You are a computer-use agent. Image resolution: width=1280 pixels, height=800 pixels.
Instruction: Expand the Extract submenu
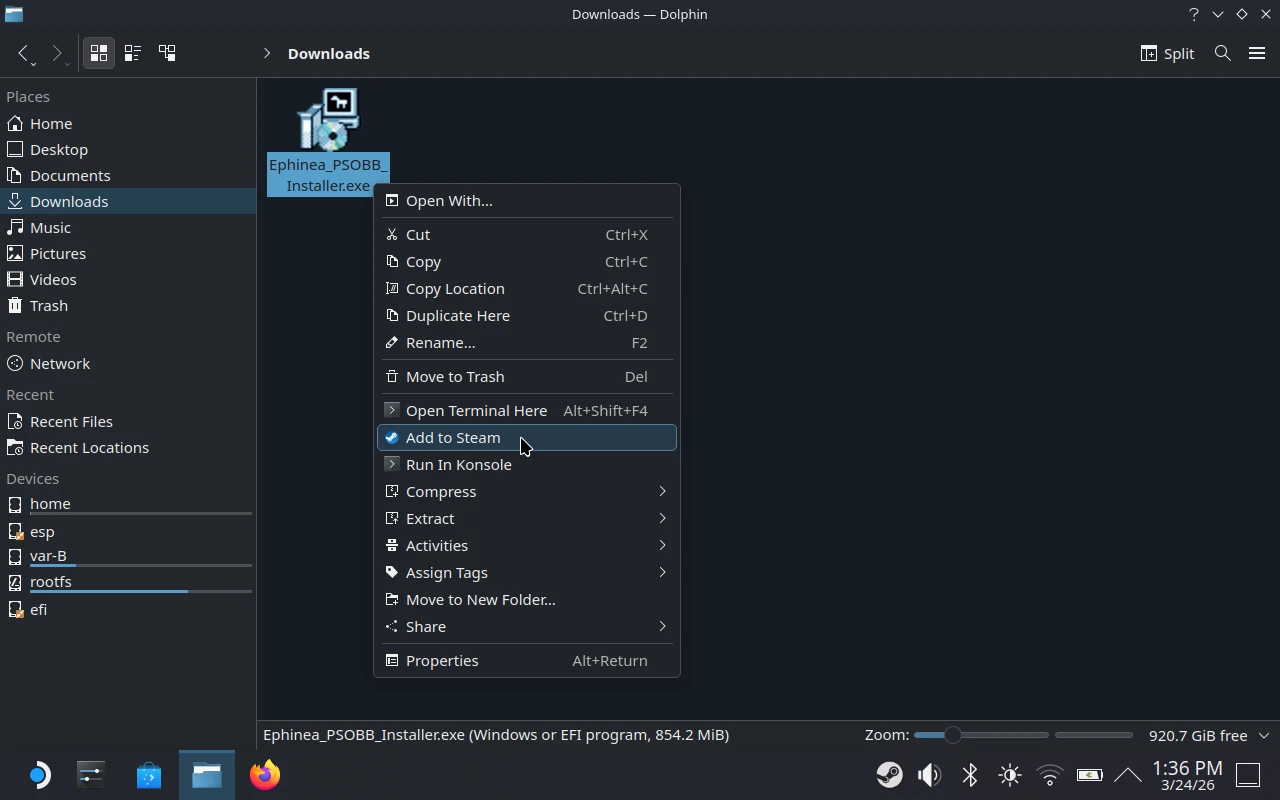pyautogui.click(x=430, y=518)
